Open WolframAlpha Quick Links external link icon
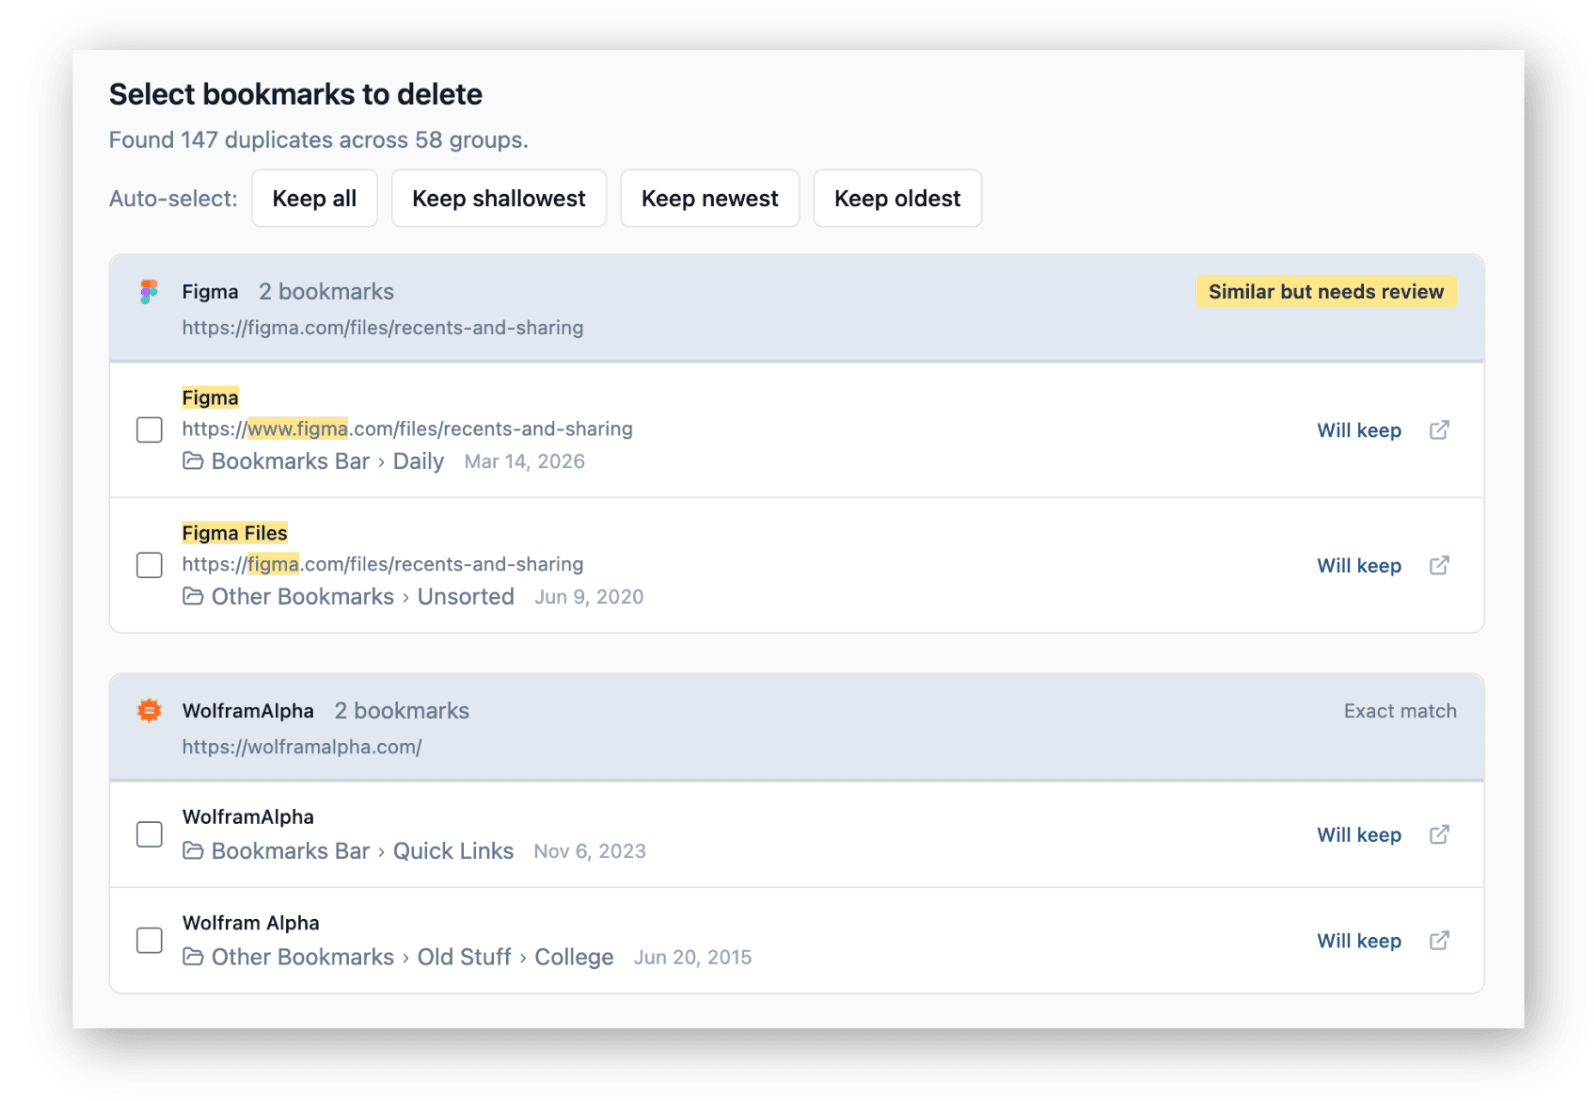 click(1439, 834)
